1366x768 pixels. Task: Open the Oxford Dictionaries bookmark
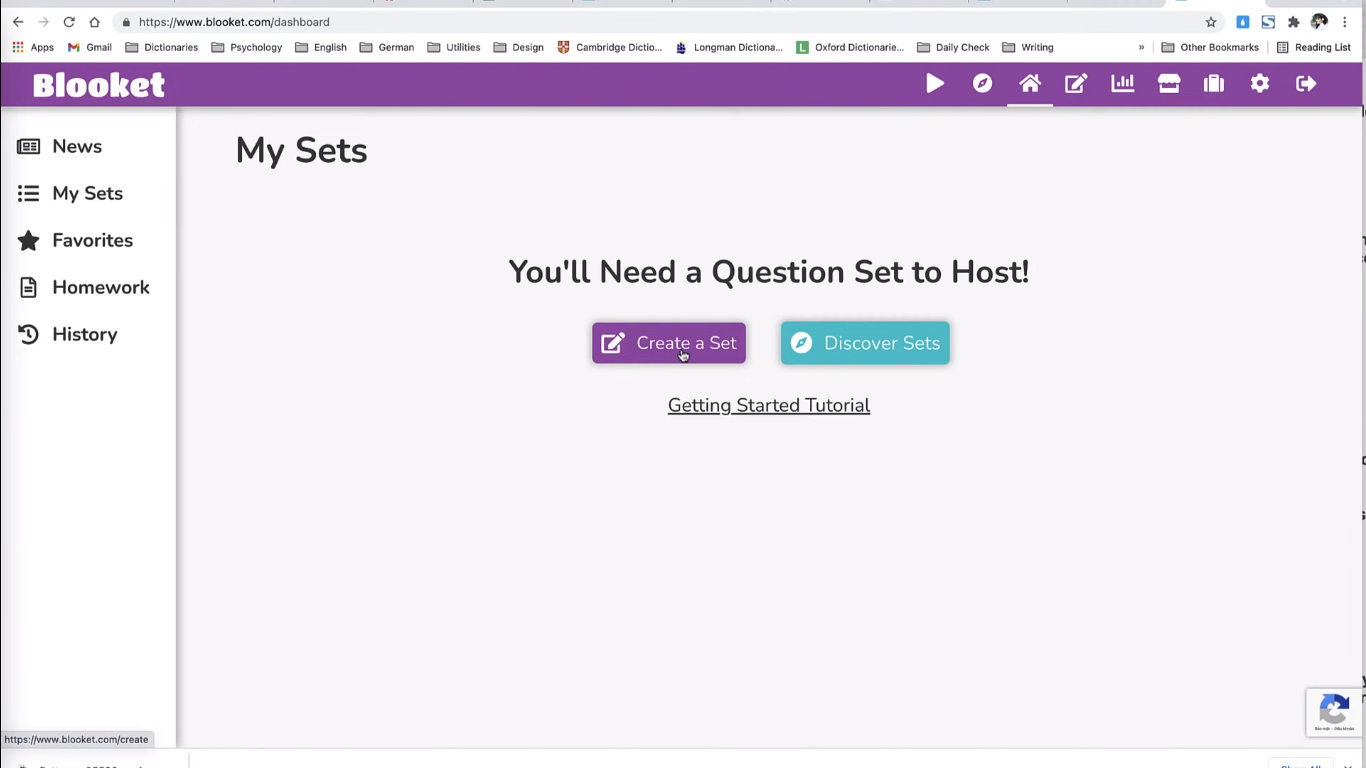coord(849,47)
